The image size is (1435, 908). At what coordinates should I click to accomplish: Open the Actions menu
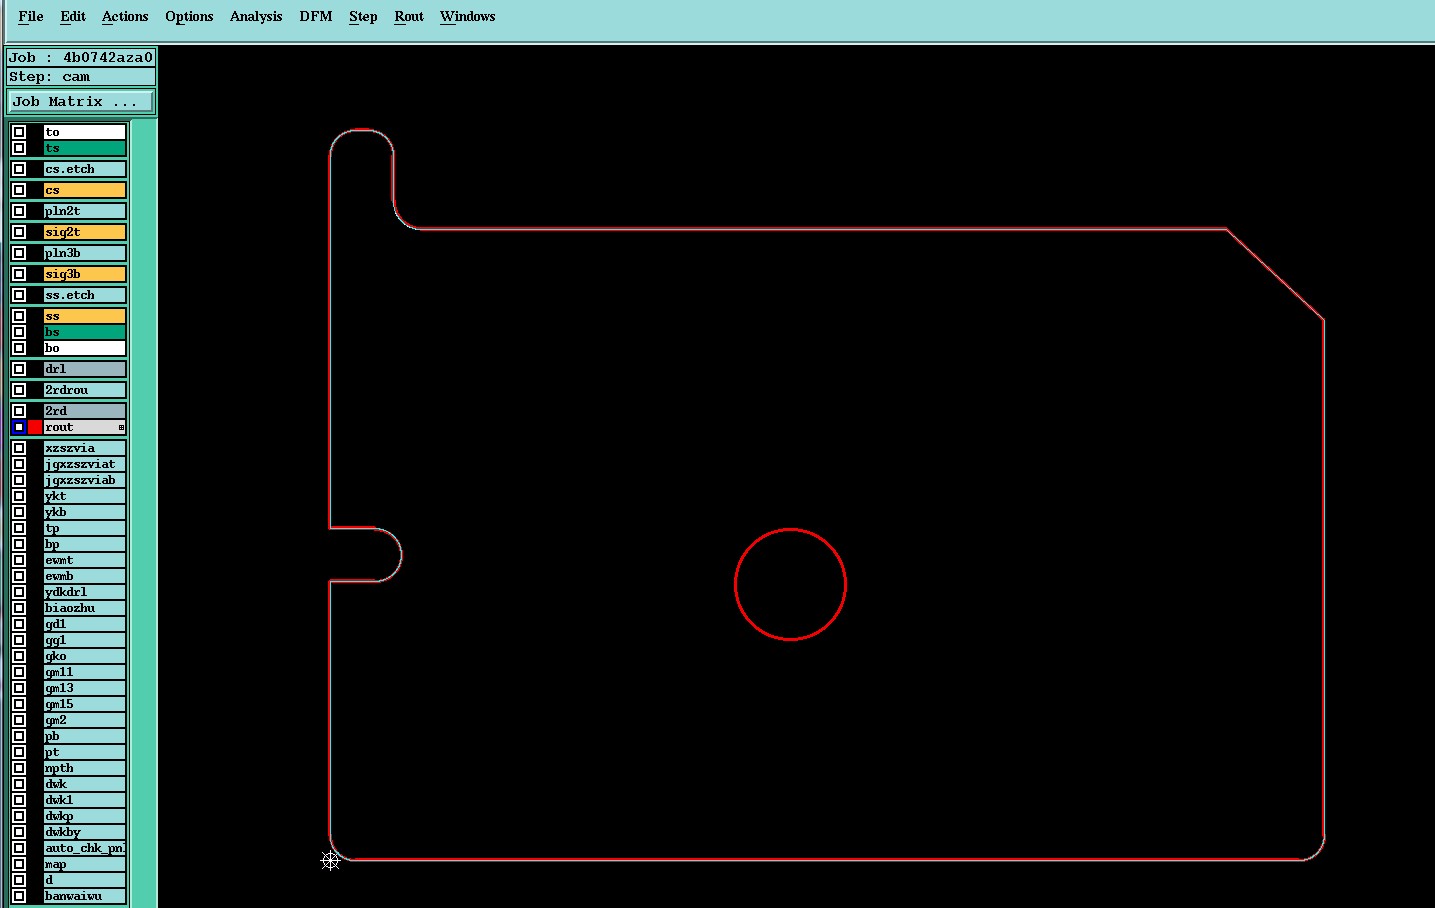[x=125, y=17]
